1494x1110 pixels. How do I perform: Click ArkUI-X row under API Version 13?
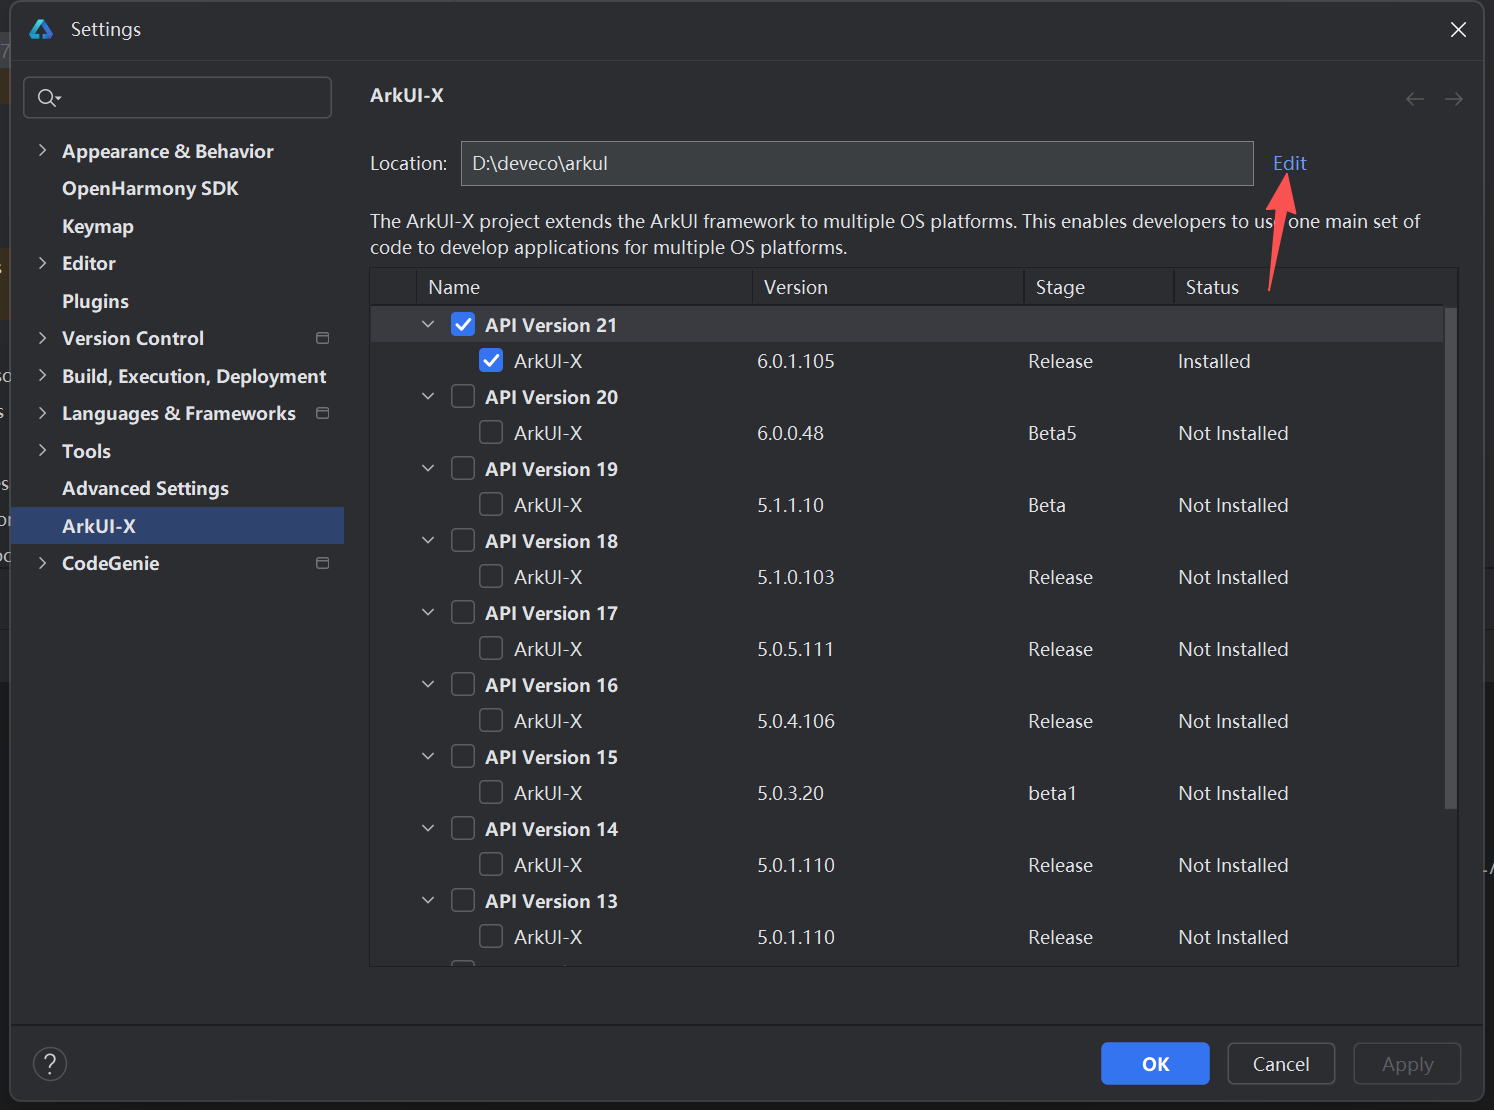click(x=907, y=937)
